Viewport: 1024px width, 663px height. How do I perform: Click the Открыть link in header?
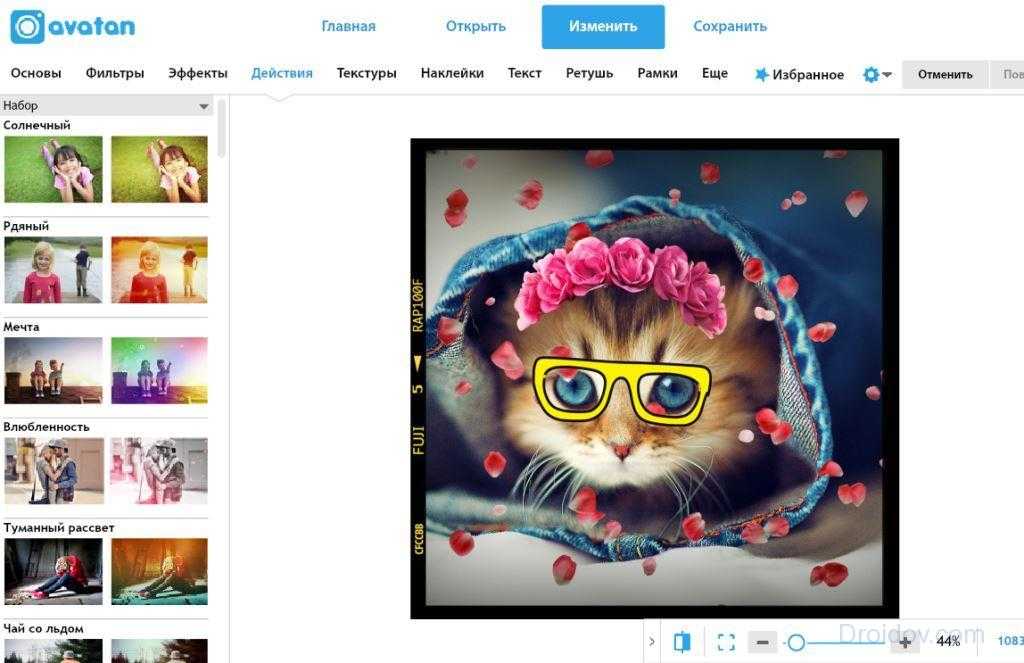[476, 27]
